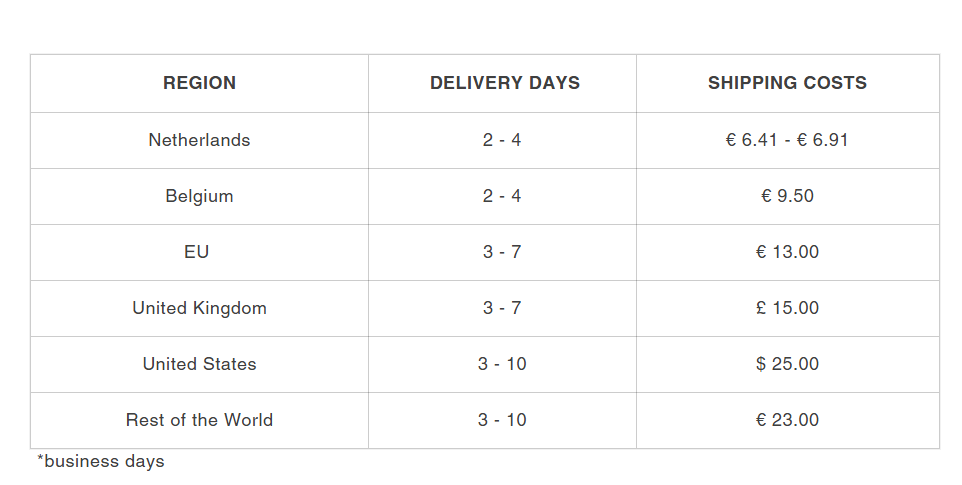The width and height of the screenshot is (962, 485).
Task: Select the Belgium region cell
Action: coord(199,196)
